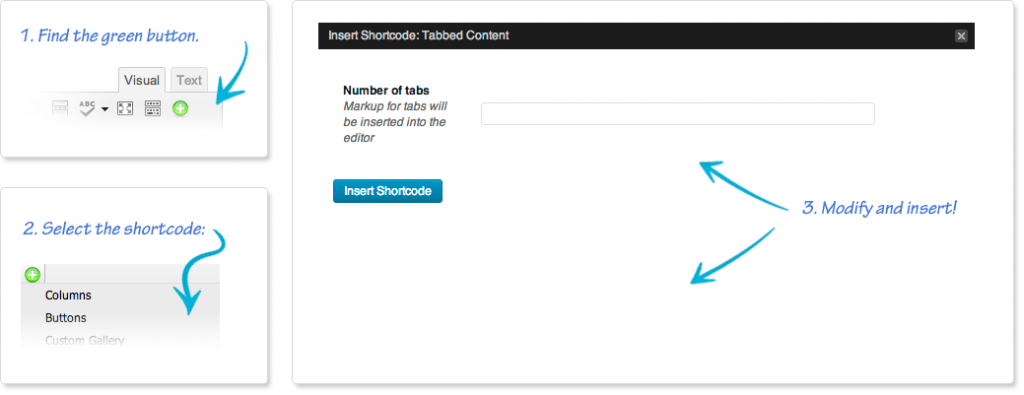The height and width of the screenshot is (395, 1024).
Task: Switch to the Visual editor tab
Action: [x=142, y=80]
